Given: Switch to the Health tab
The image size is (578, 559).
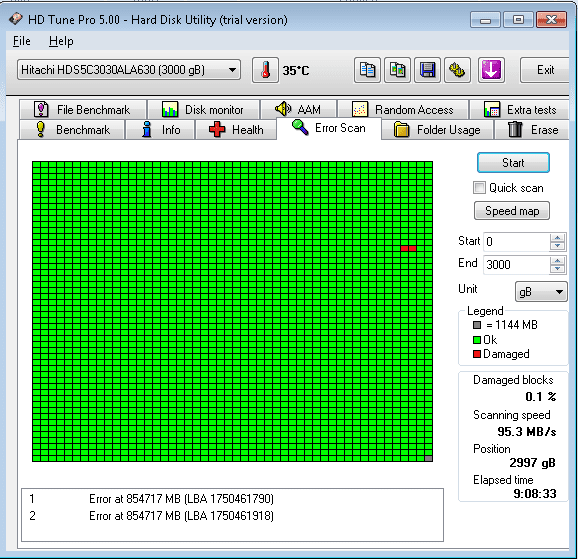Looking at the screenshot, I should (236, 130).
